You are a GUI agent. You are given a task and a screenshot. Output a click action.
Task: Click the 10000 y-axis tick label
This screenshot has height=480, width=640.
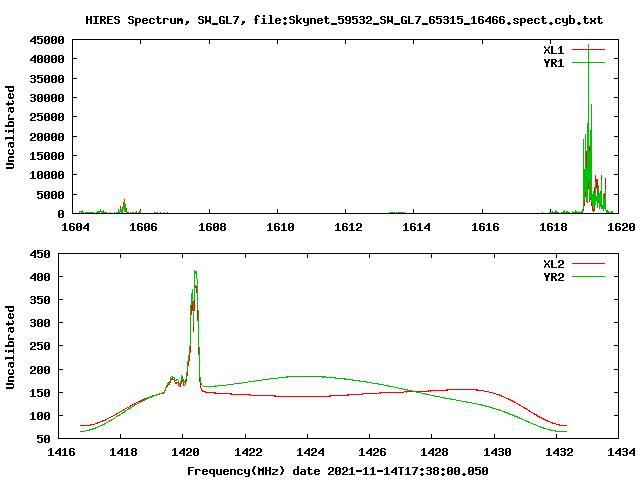coord(47,175)
